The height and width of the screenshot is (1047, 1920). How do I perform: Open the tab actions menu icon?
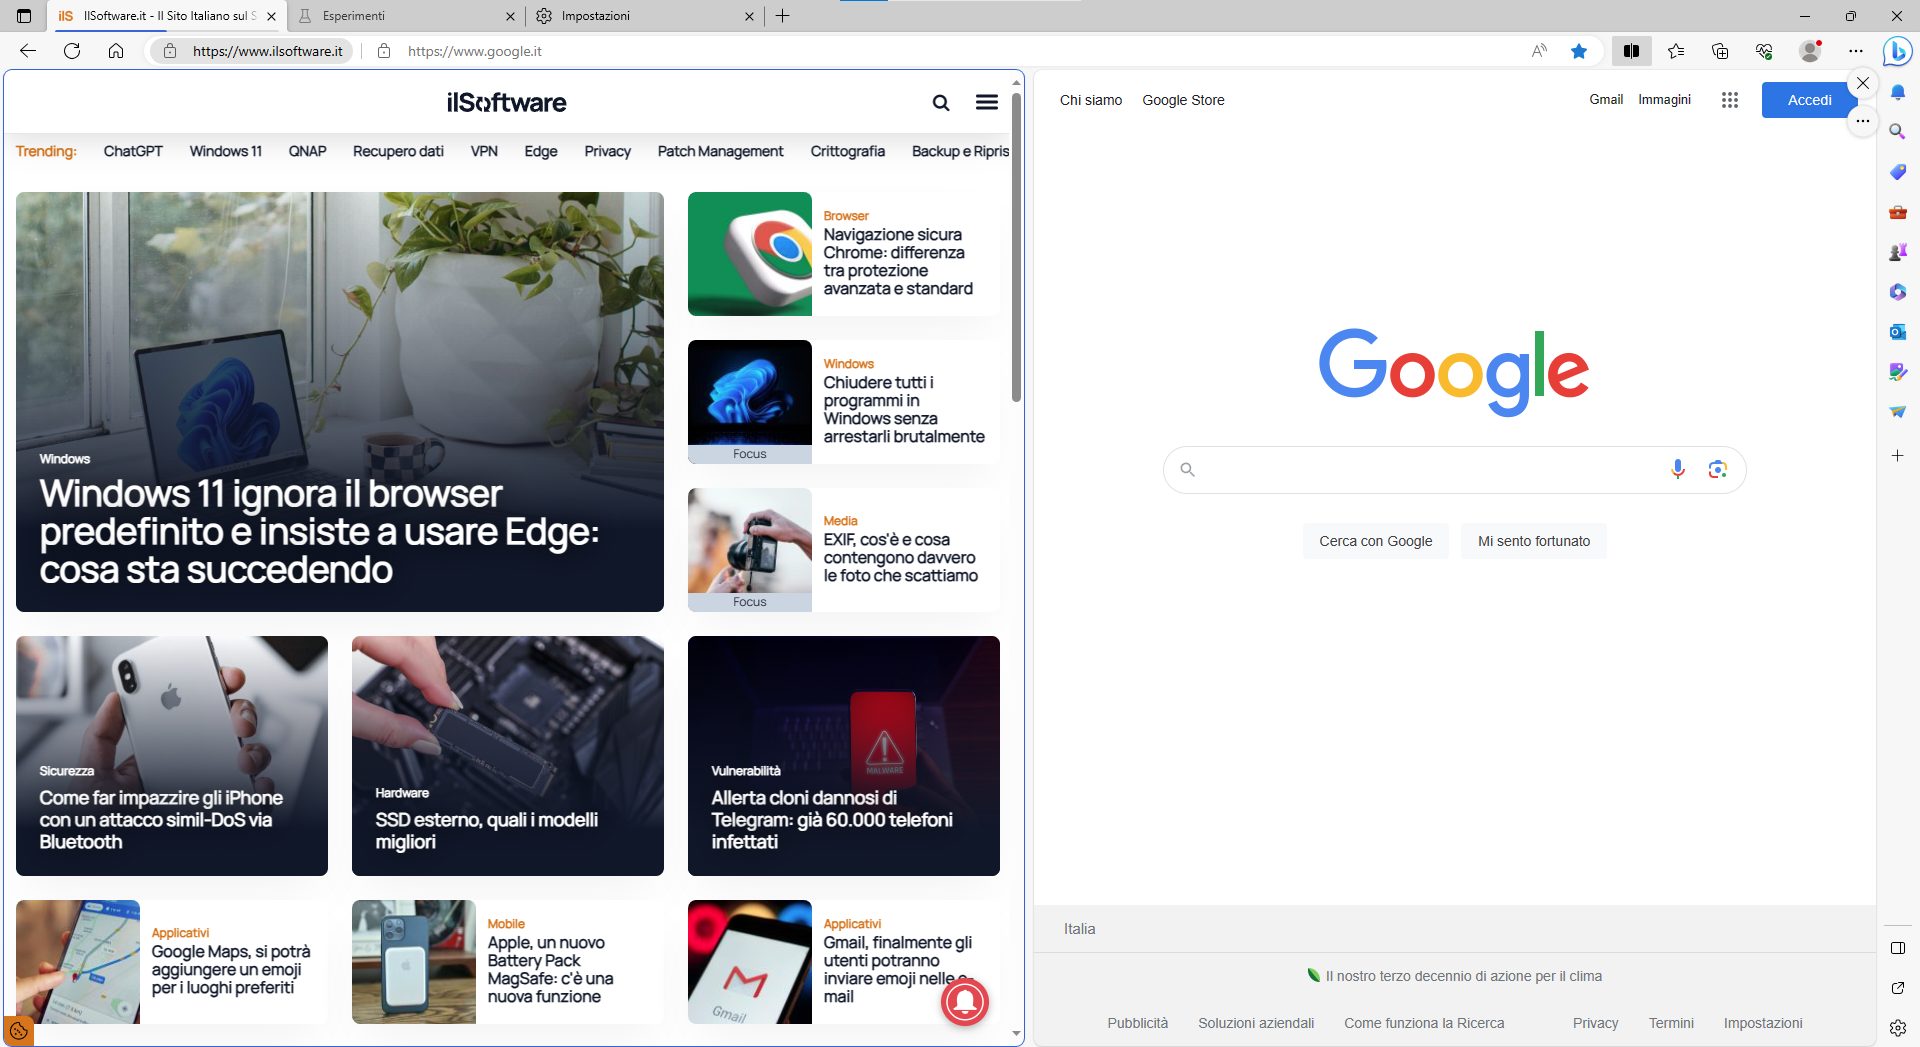pos(24,16)
